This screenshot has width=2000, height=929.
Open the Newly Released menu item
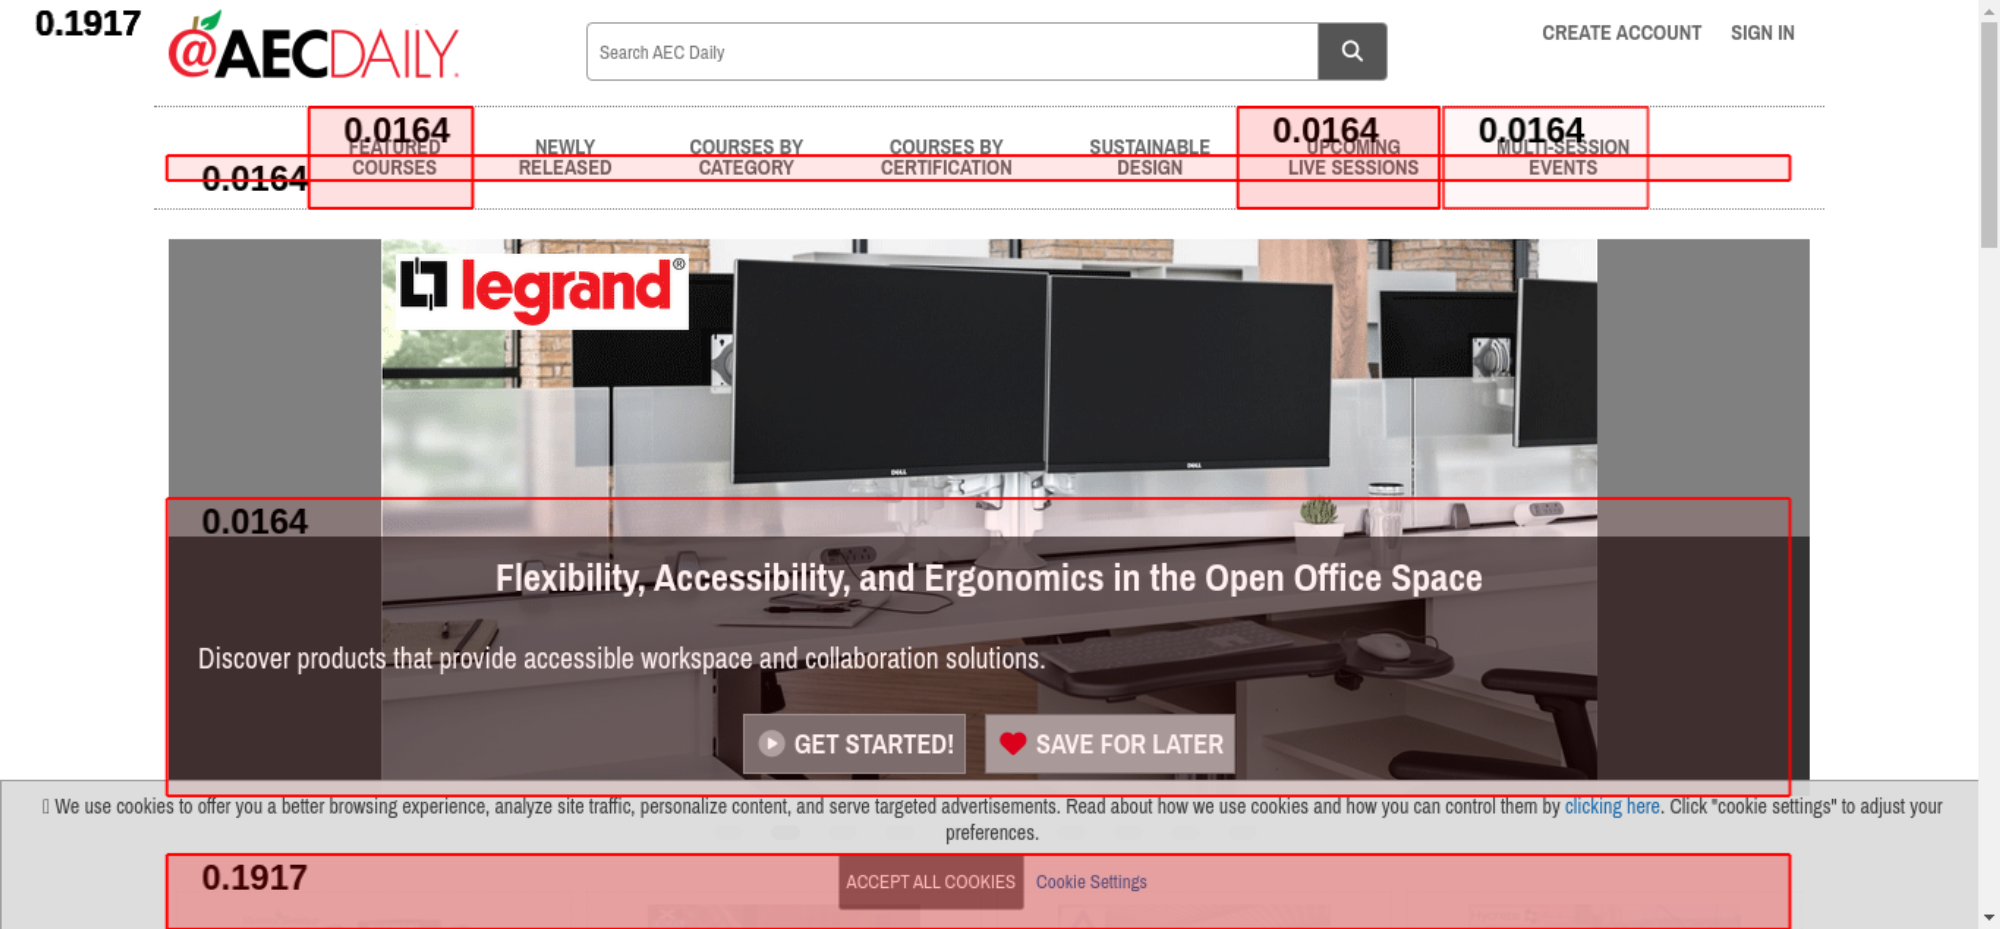point(564,158)
